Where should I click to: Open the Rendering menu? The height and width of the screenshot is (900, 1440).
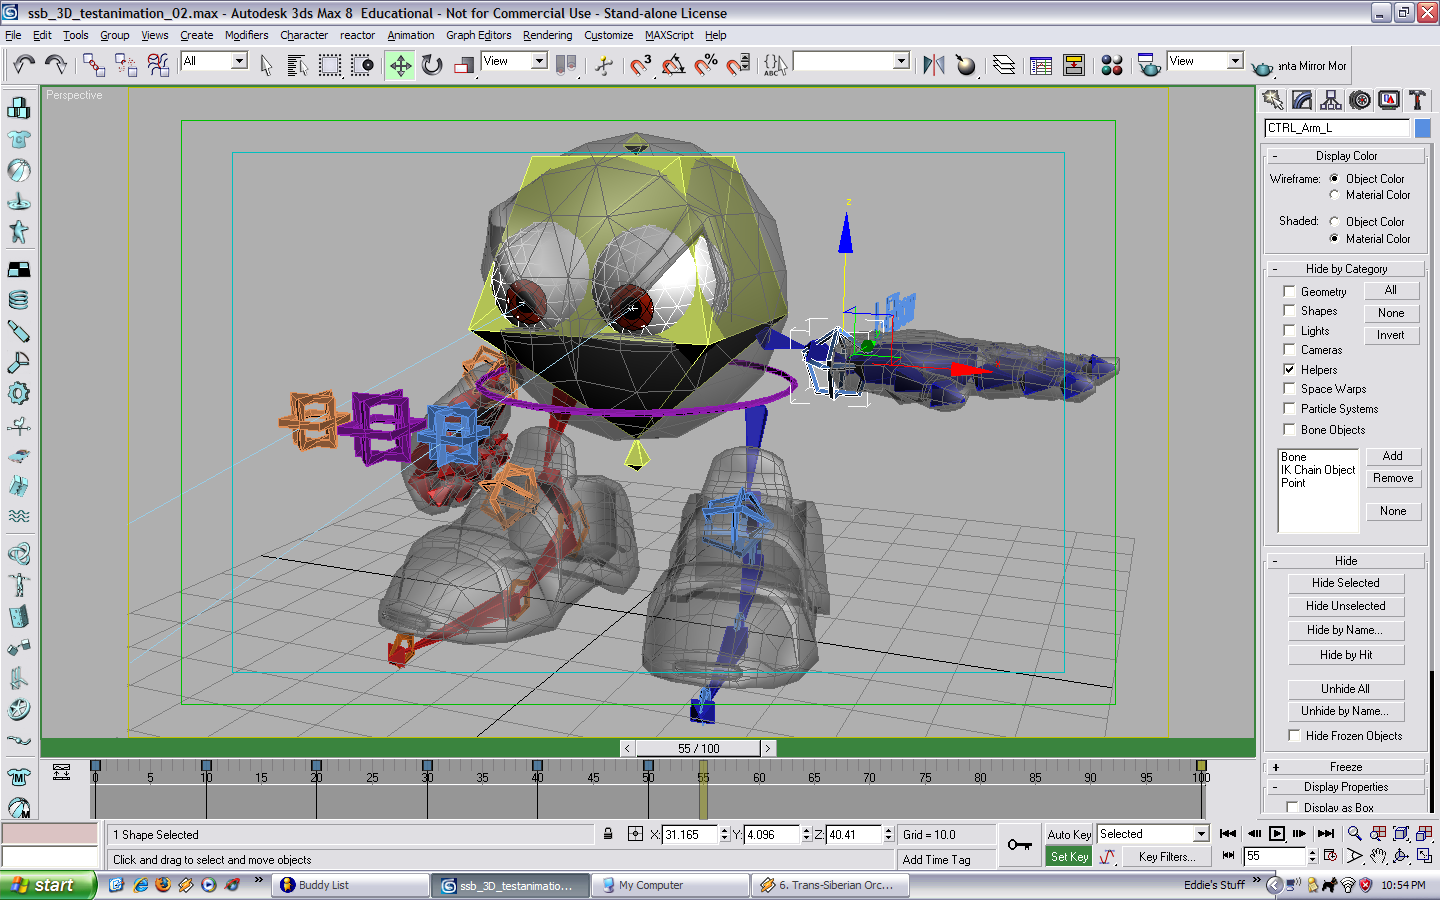pyautogui.click(x=547, y=35)
